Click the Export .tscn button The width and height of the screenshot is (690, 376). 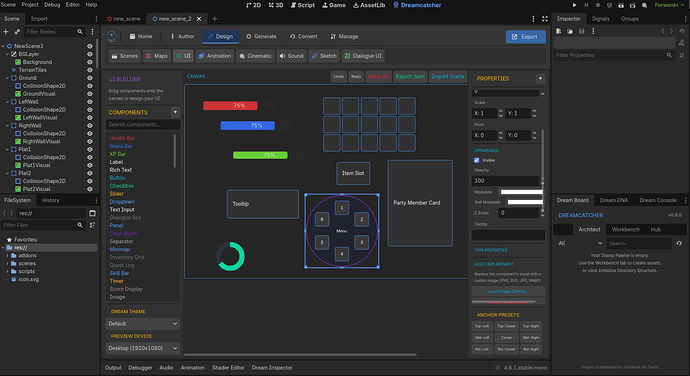click(410, 77)
